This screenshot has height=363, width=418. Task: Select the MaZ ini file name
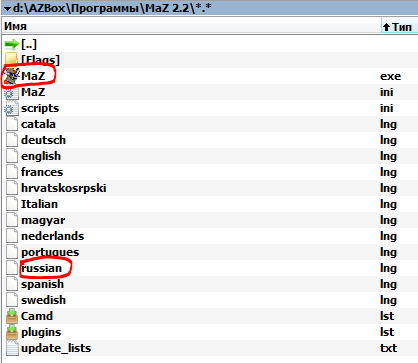pyautogui.click(x=33, y=92)
